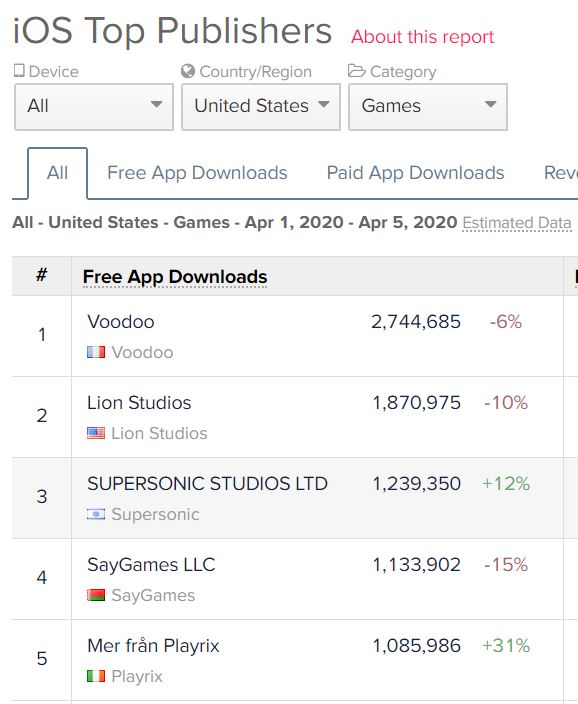
Task: Click the # rank column header
Action: pyautogui.click(x=42, y=275)
